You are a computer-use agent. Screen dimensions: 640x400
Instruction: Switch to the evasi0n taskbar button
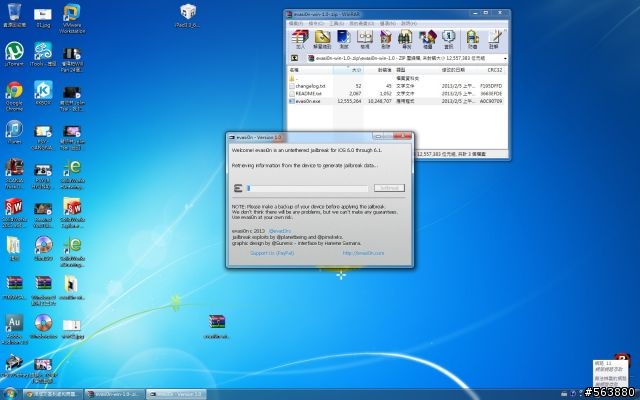(x=176, y=394)
